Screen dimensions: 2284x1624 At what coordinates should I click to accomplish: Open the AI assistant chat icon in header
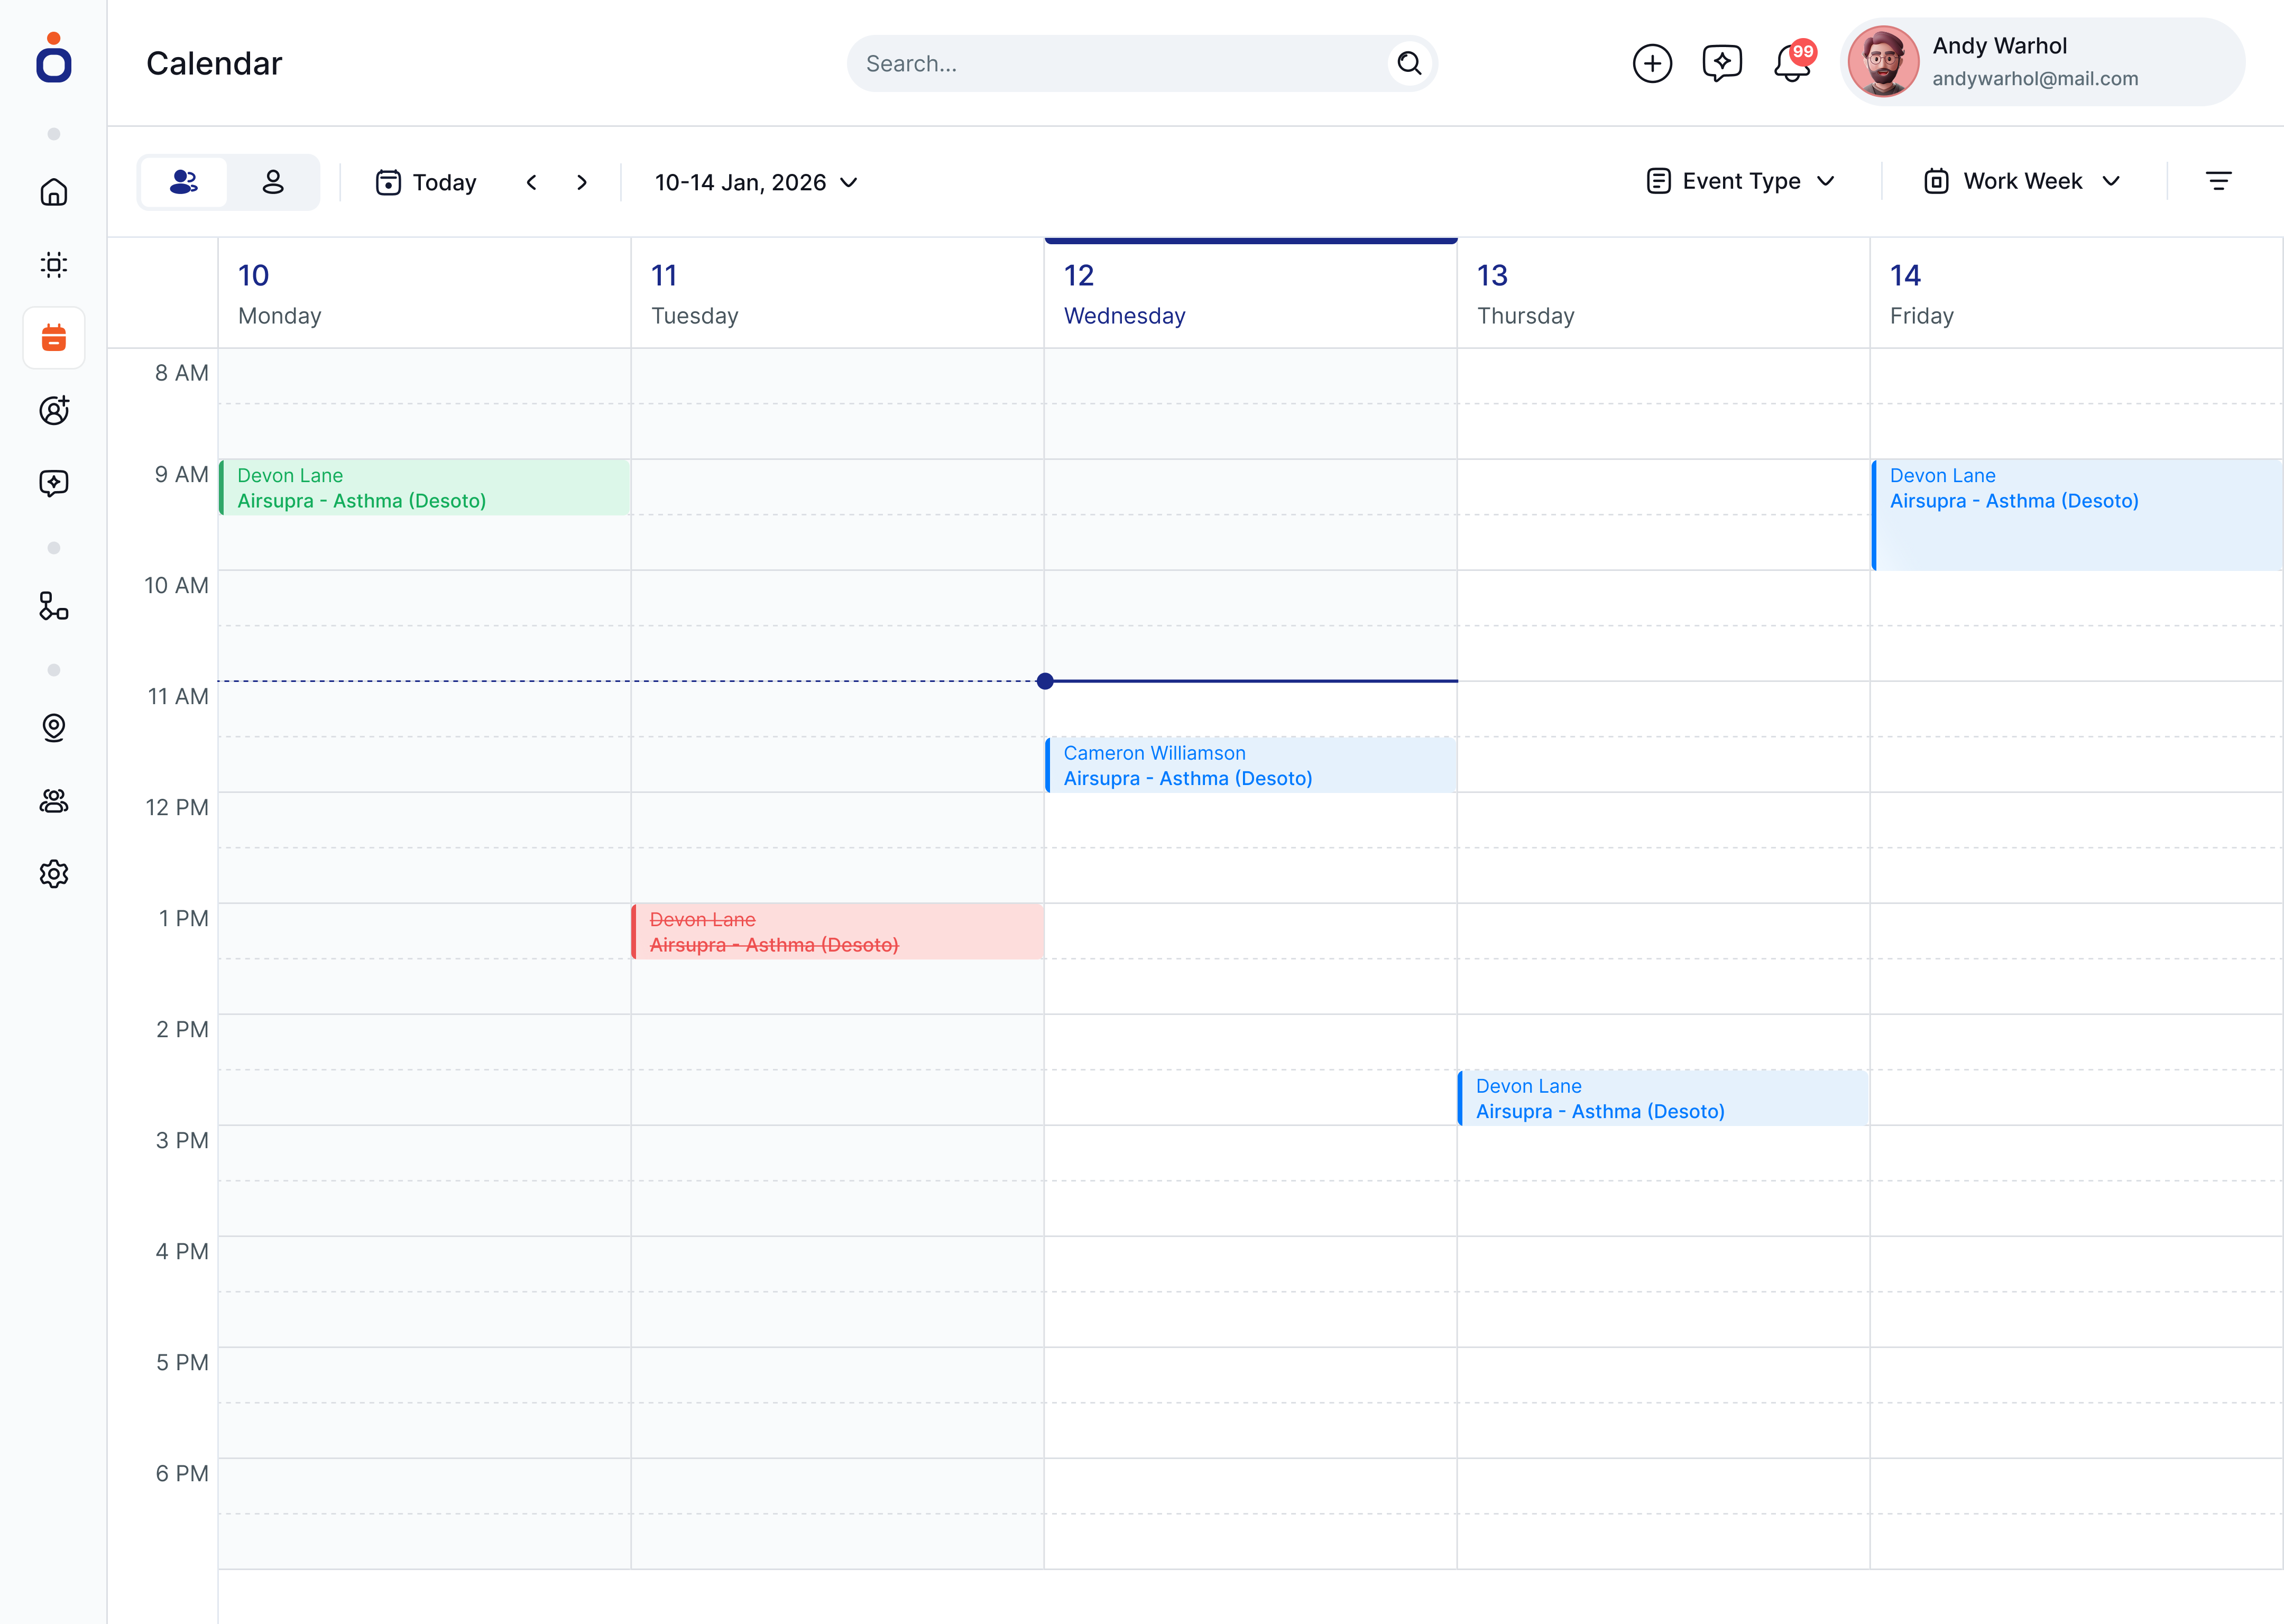(x=1722, y=64)
